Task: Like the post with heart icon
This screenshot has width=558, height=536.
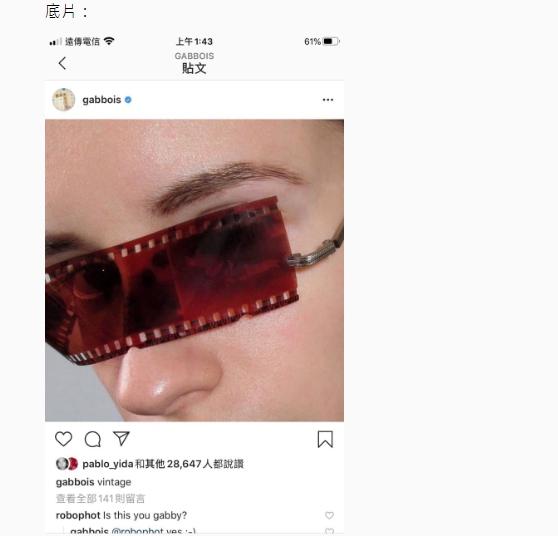Action: pyautogui.click(x=64, y=439)
